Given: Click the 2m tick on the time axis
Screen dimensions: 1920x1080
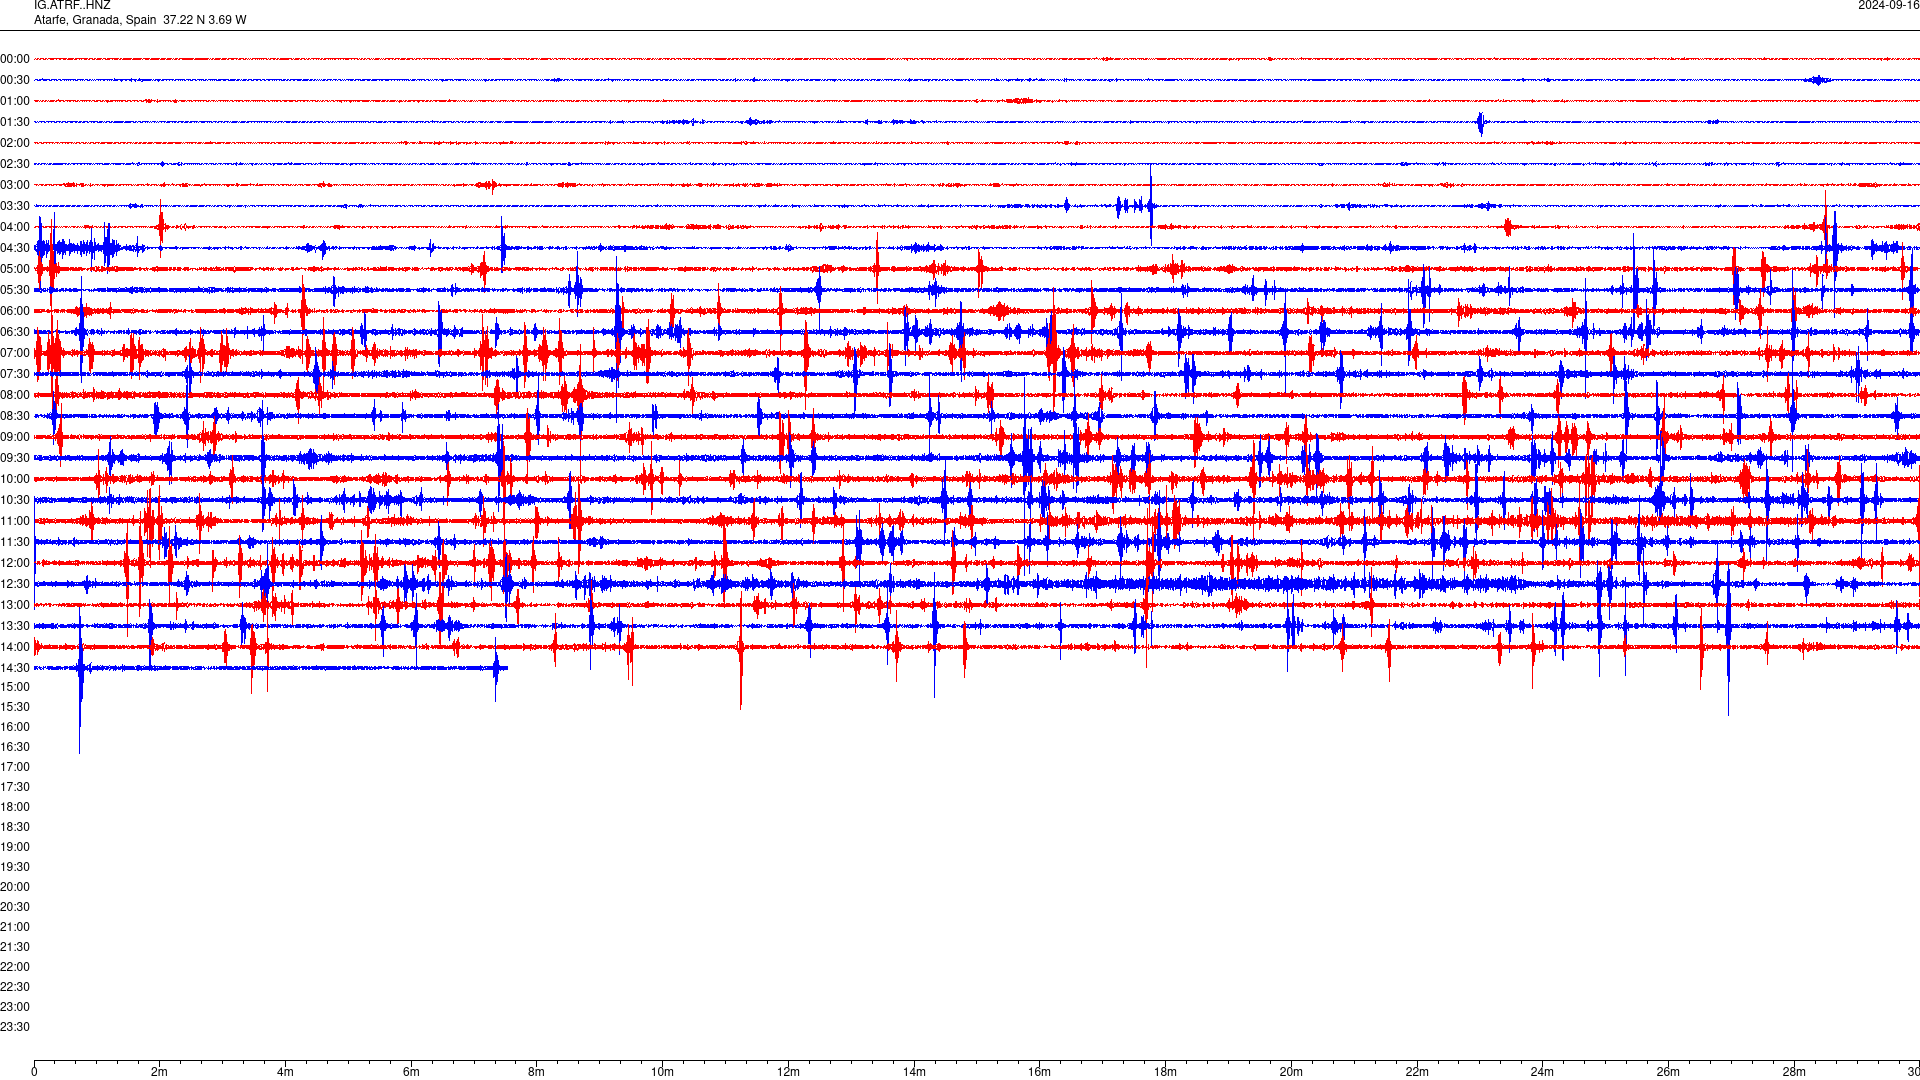Looking at the screenshot, I should [x=160, y=1072].
